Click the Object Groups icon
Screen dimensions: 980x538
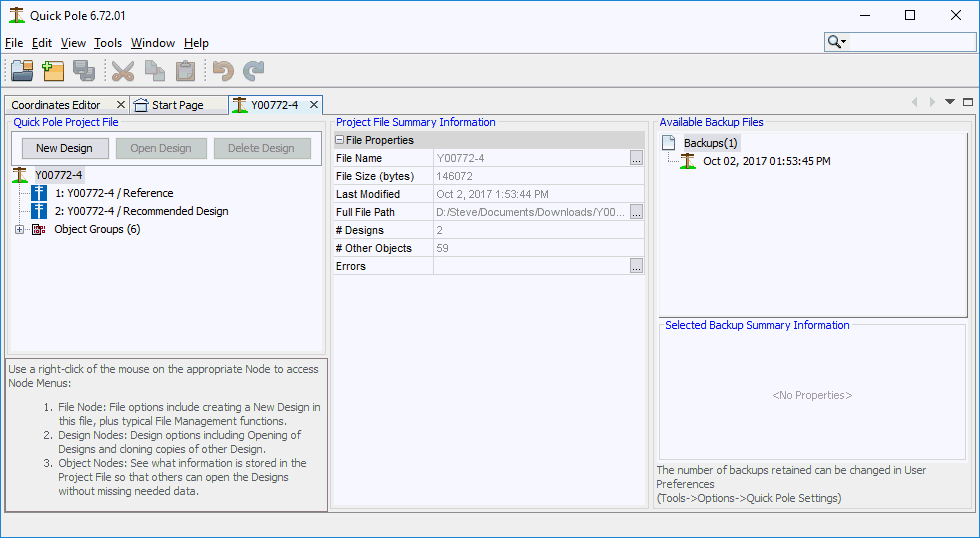pos(39,229)
